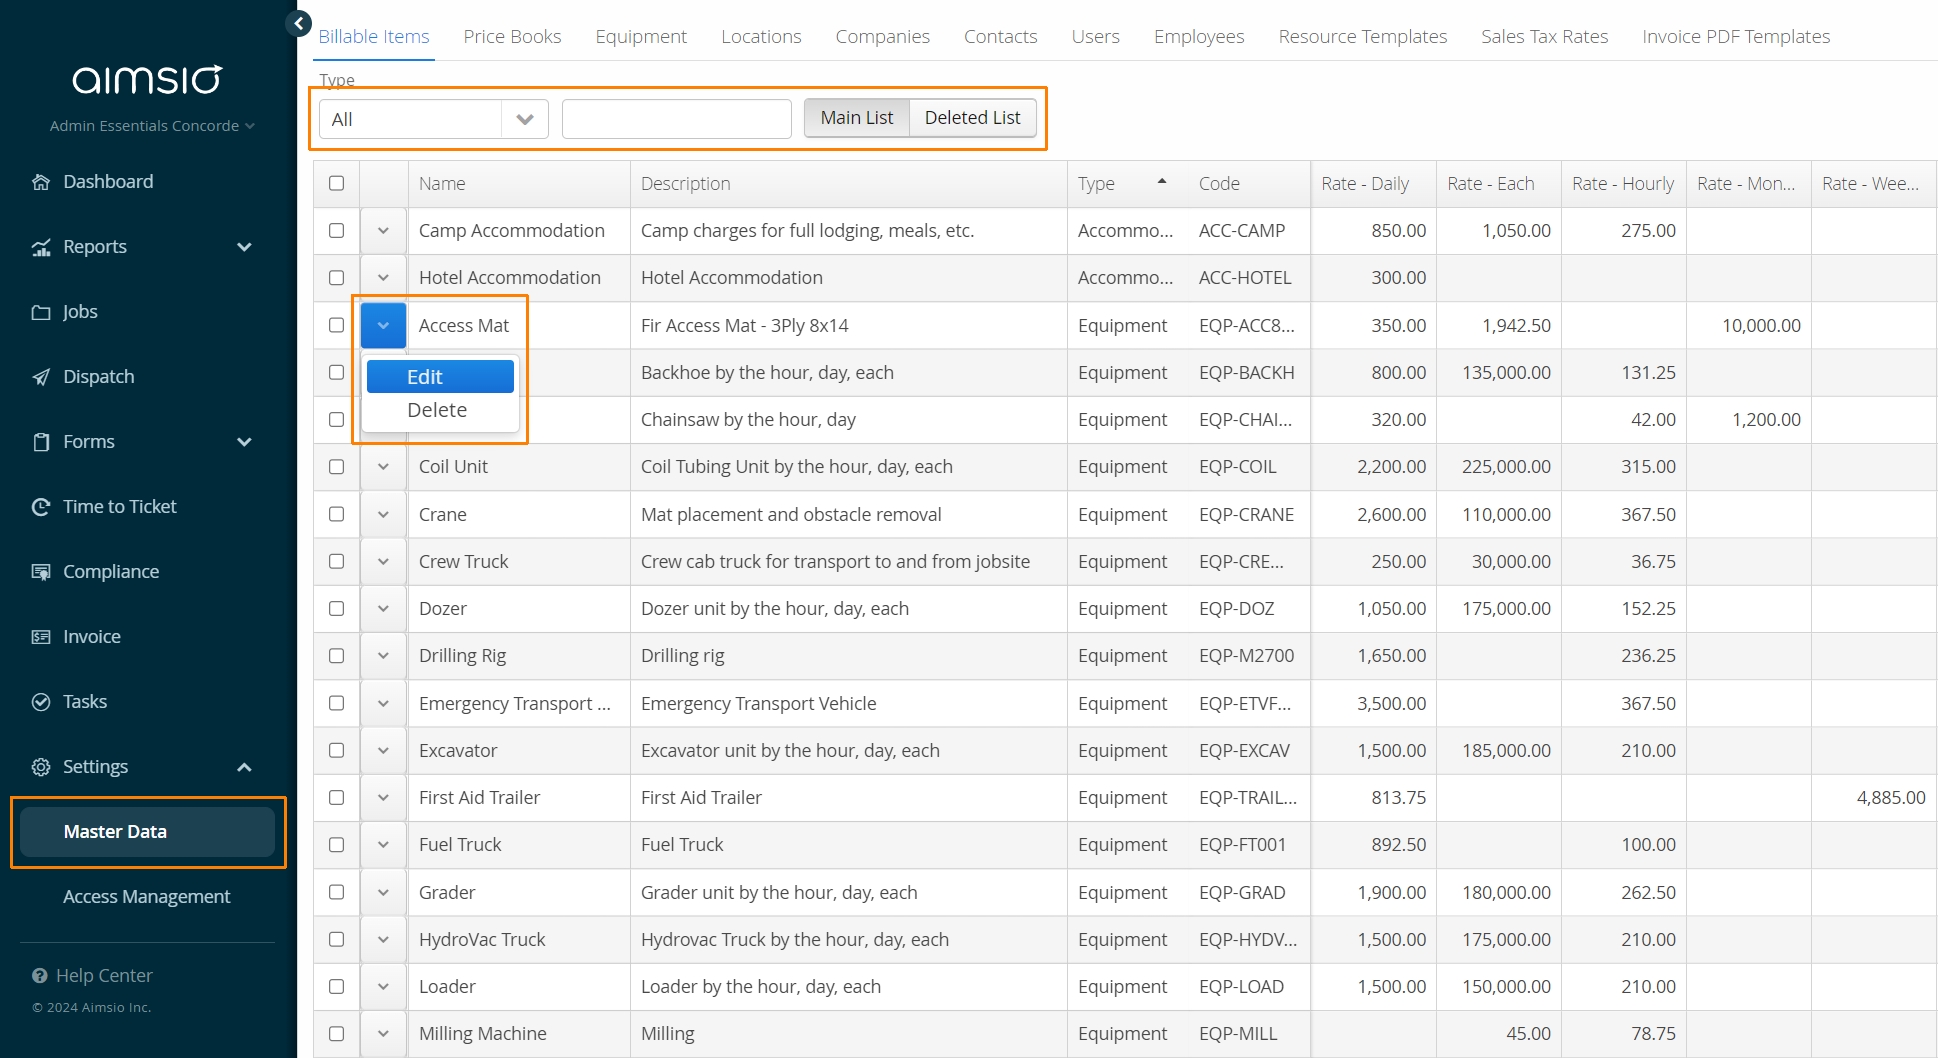Click the Tasks checkmark icon
1938x1058 pixels.
pyautogui.click(x=41, y=702)
